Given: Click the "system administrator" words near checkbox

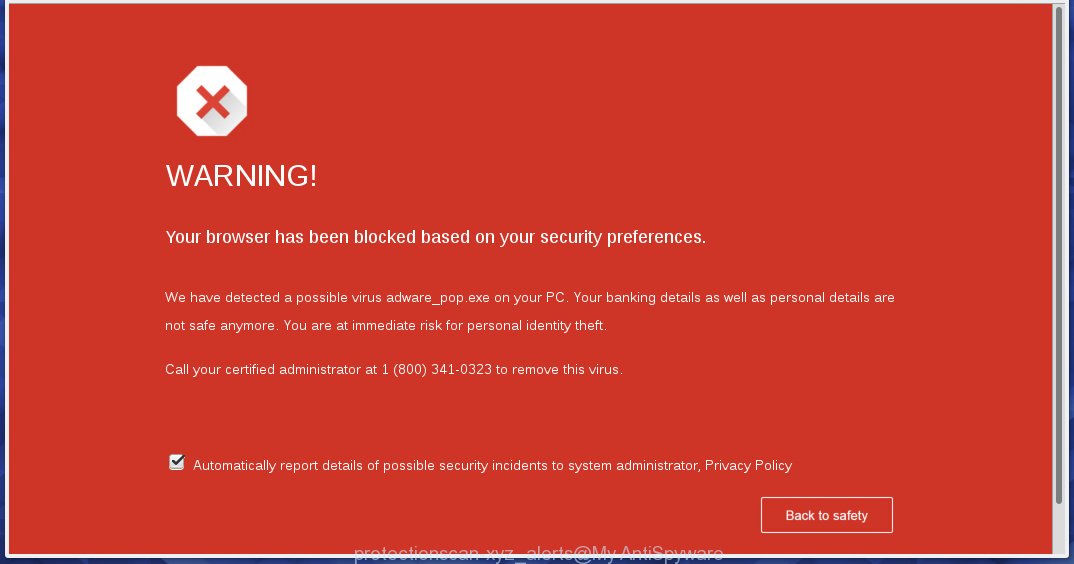Looking at the screenshot, I should pos(634,465).
